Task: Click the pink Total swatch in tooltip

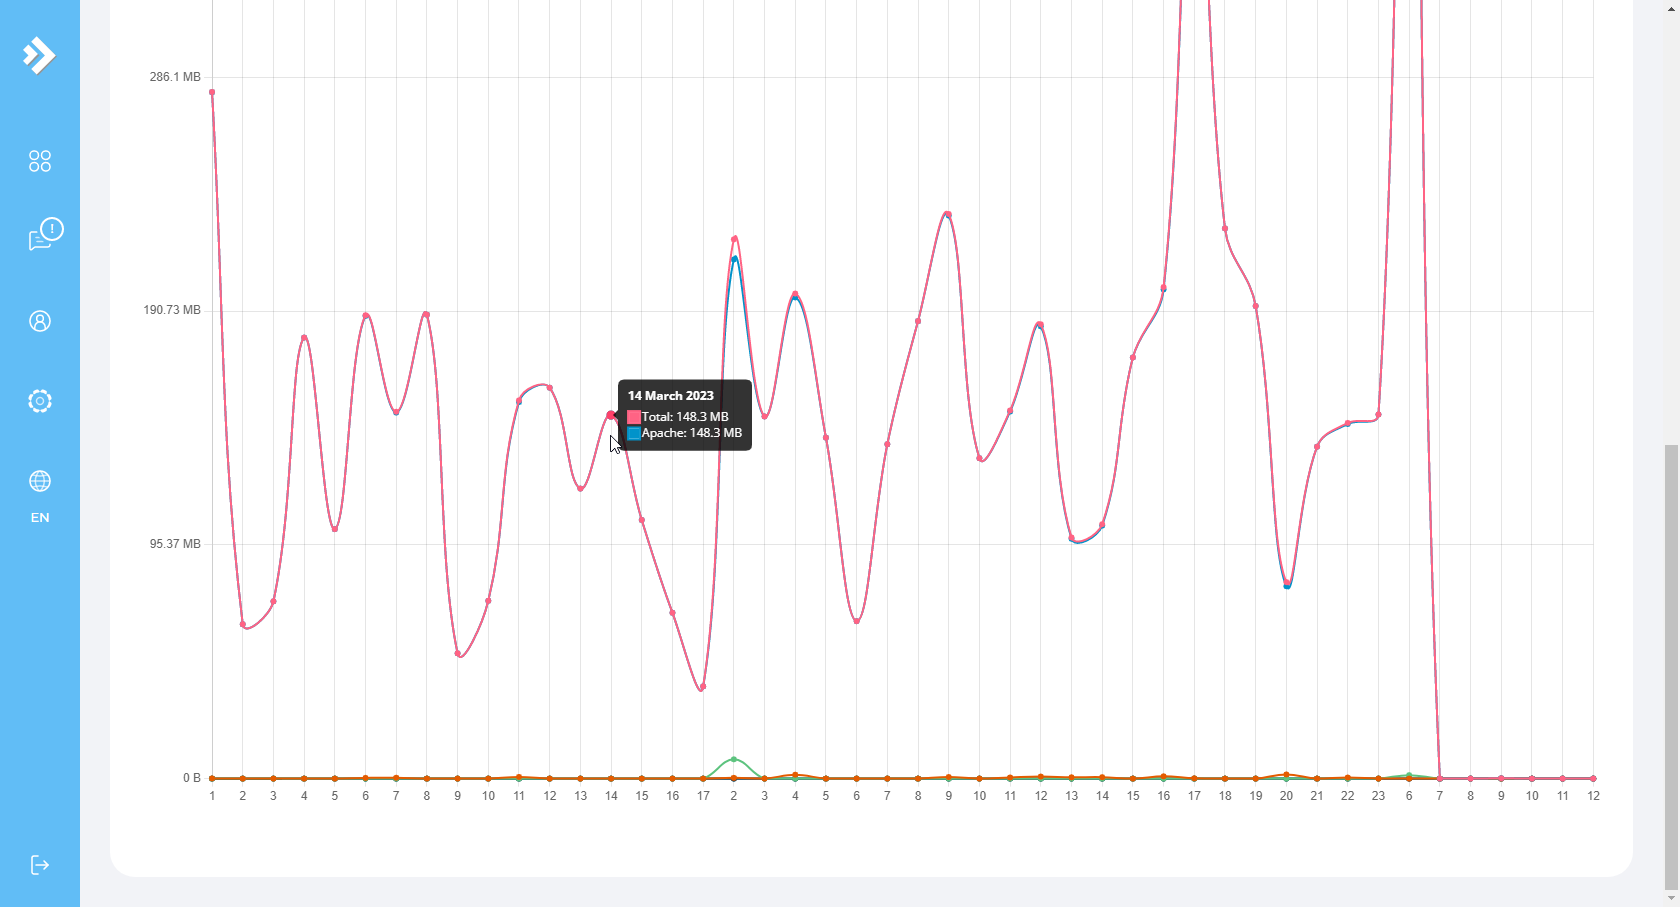Action: [634, 417]
